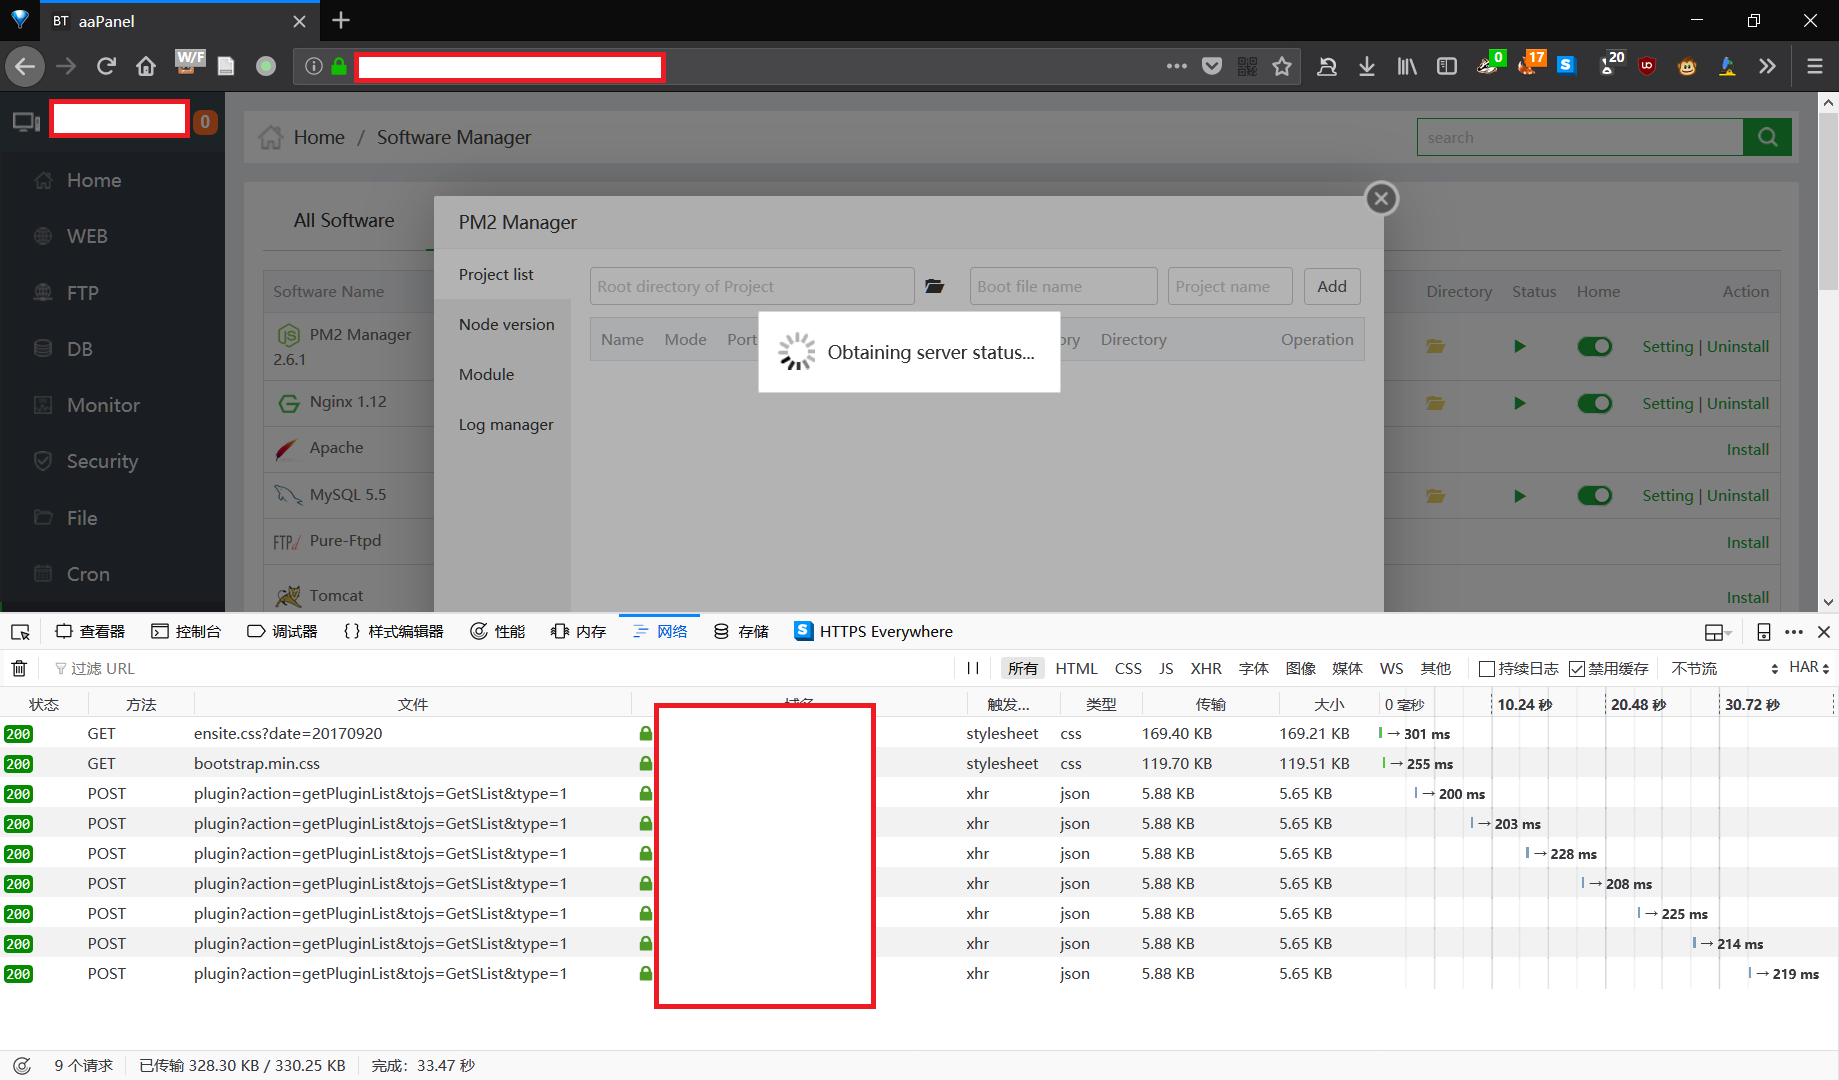Click the element picker icon in devtools
Screen dimensions: 1839x1080
tap(20, 632)
